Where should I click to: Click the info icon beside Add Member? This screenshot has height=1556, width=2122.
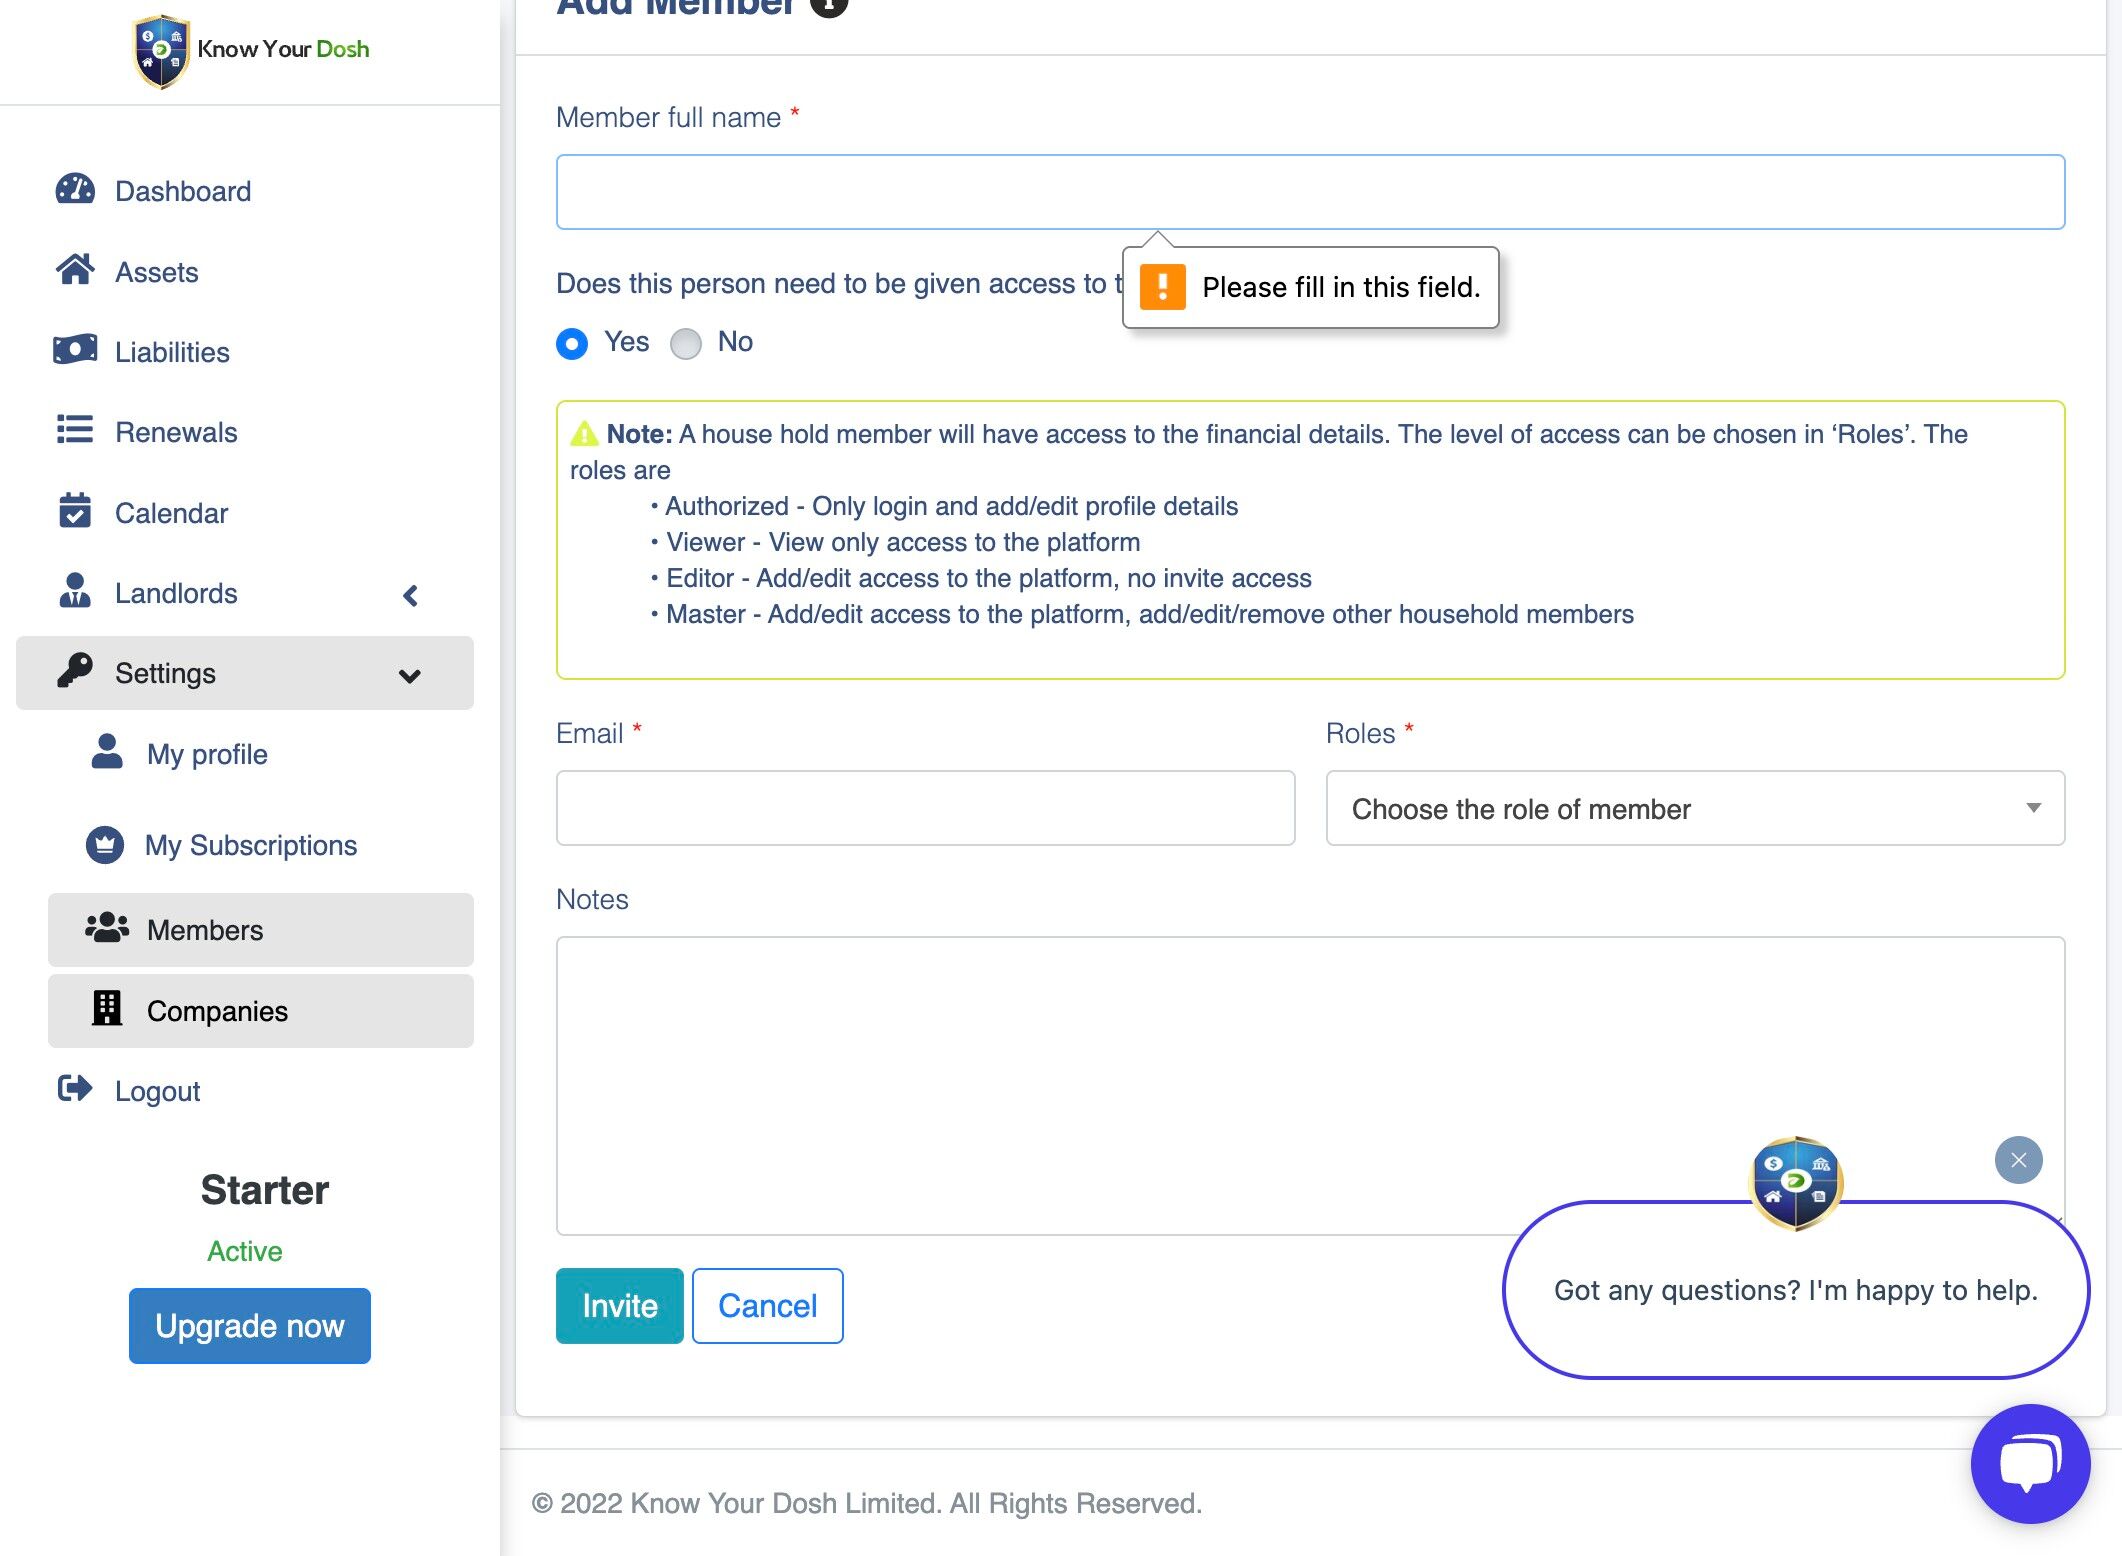[829, 6]
